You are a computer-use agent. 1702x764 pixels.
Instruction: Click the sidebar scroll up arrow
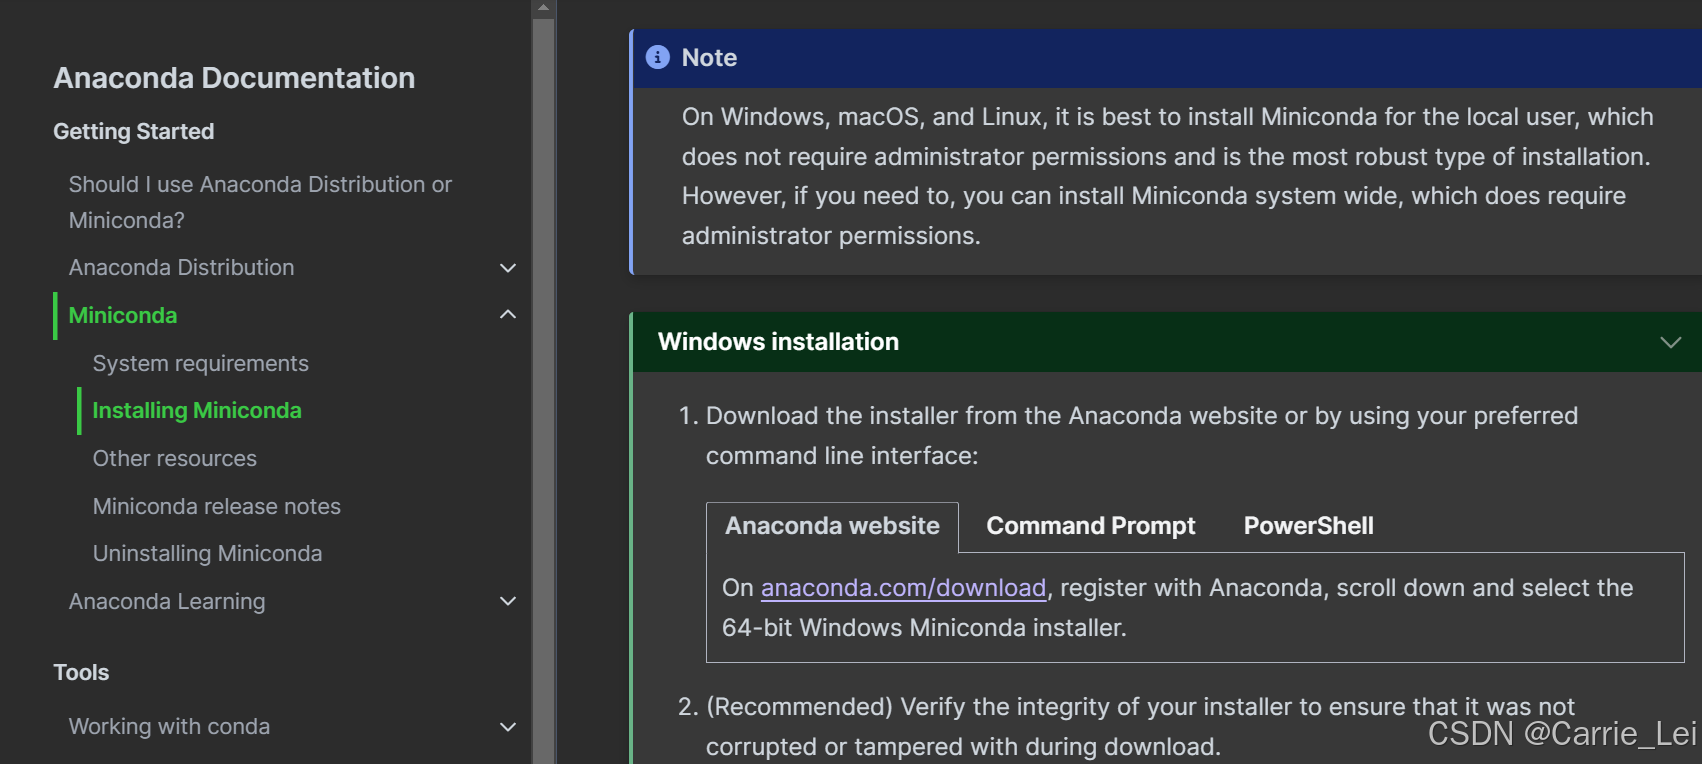click(x=543, y=8)
